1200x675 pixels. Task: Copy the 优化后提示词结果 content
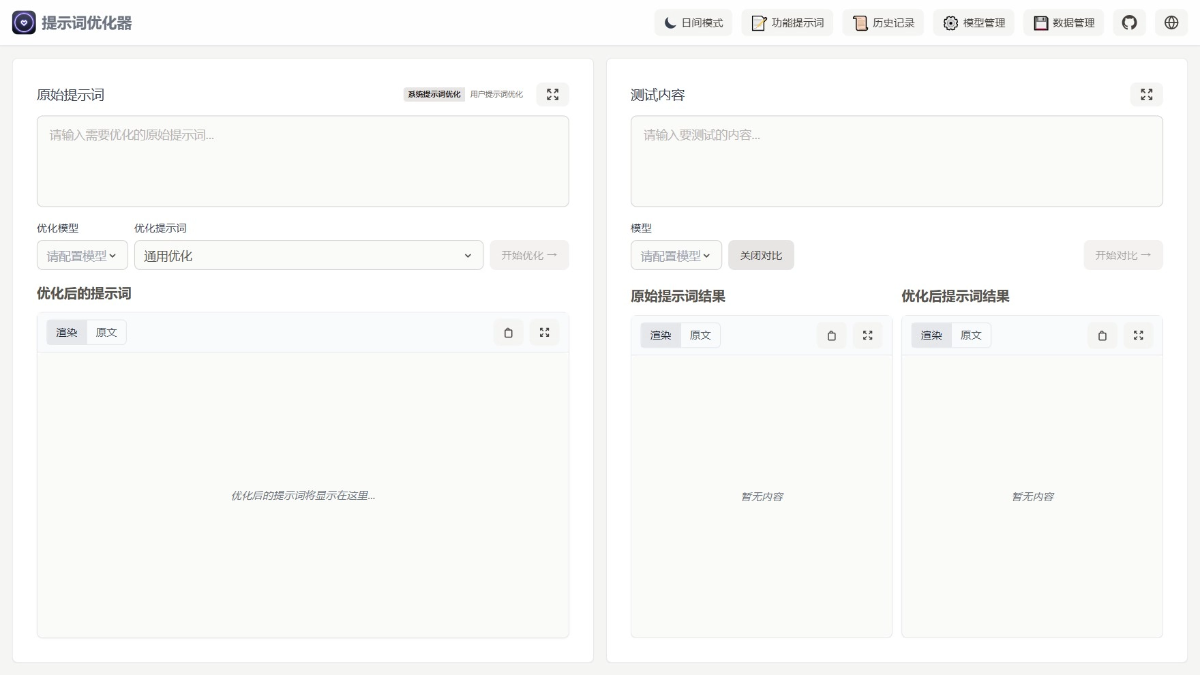click(x=1102, y=336)
